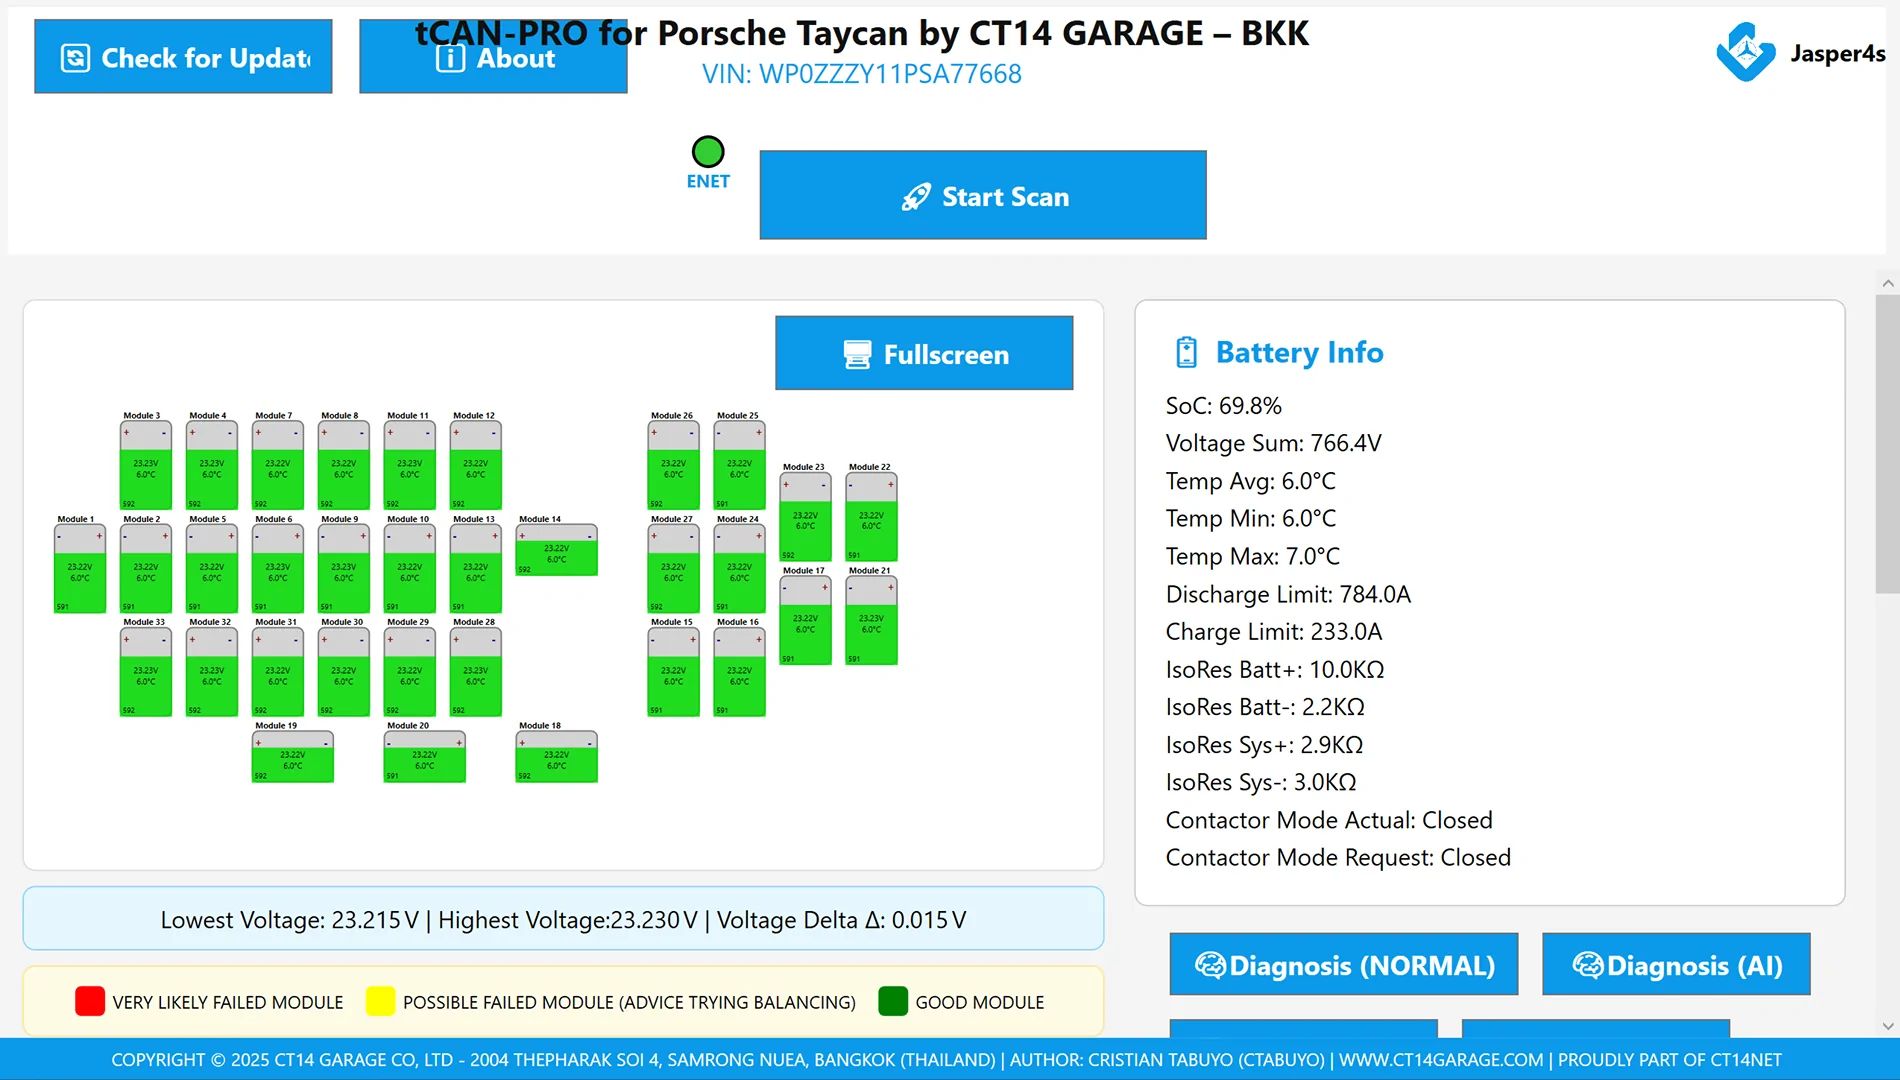Run Diagnosis (AI)
The image size is (1900, 1080).
coord(1676,964)
